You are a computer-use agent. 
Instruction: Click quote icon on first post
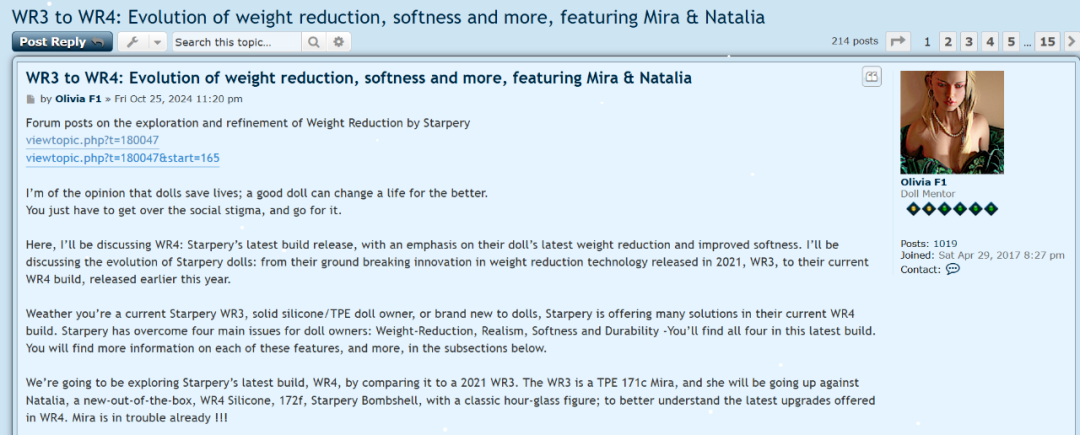872,77
